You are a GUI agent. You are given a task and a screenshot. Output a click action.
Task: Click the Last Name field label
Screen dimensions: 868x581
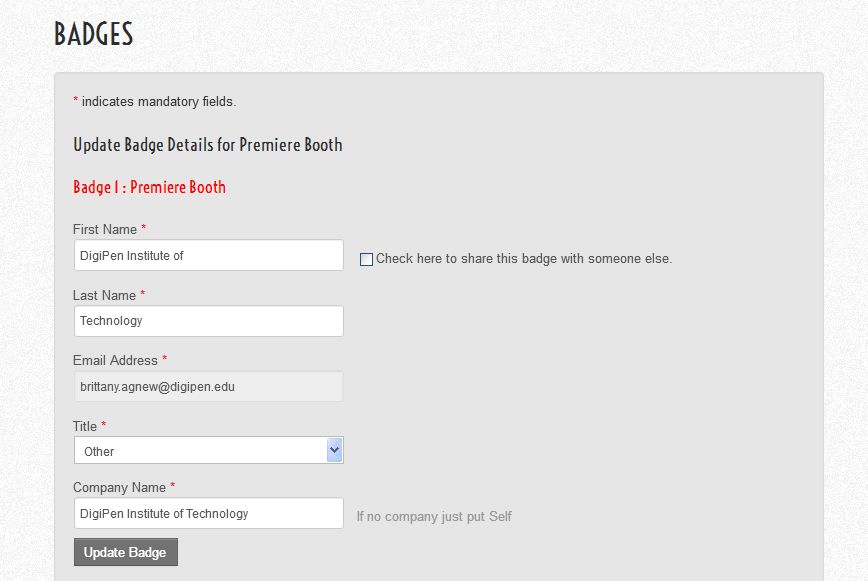[x=105, y=295]
